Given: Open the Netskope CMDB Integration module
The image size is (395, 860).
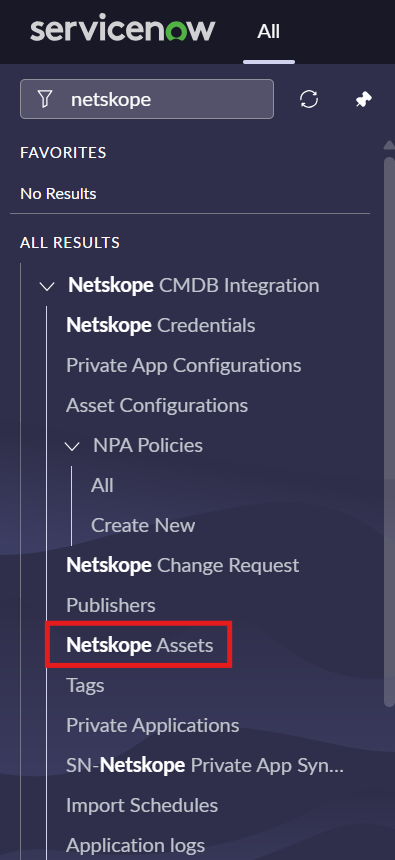Looking at the screenshot, I should [194, 285].
